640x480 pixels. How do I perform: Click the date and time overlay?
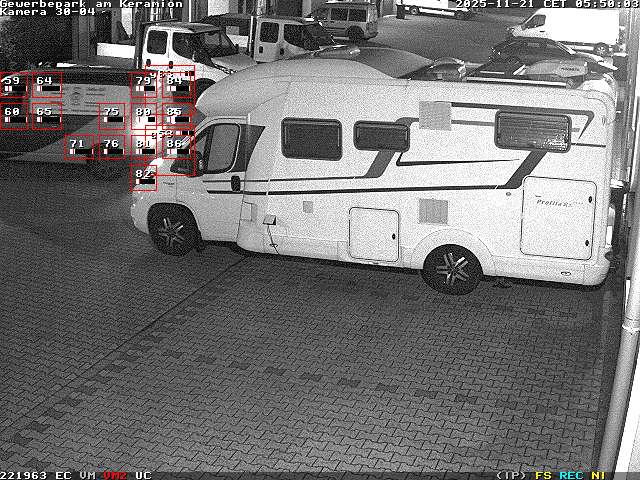546,4
